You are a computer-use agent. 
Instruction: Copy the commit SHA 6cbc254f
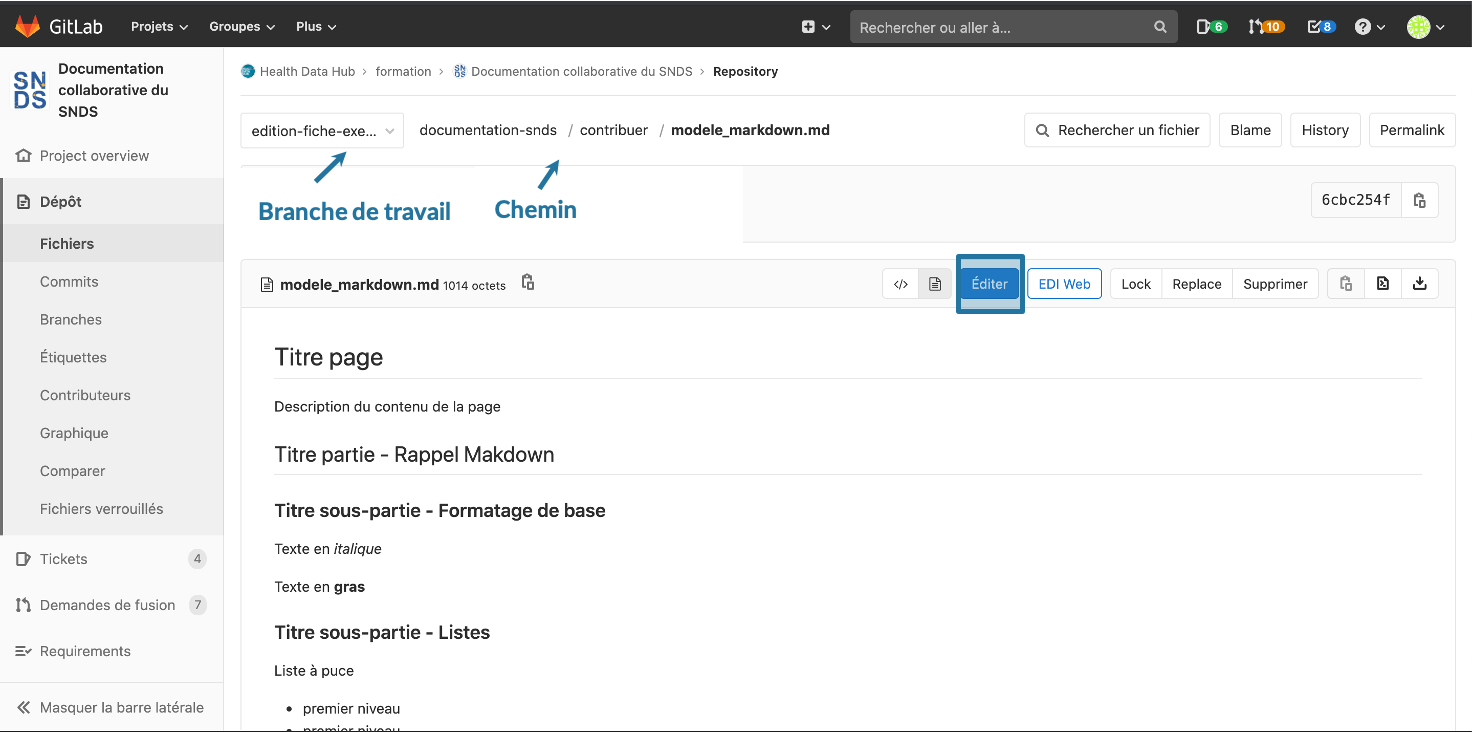click(x=1419, y=200)
